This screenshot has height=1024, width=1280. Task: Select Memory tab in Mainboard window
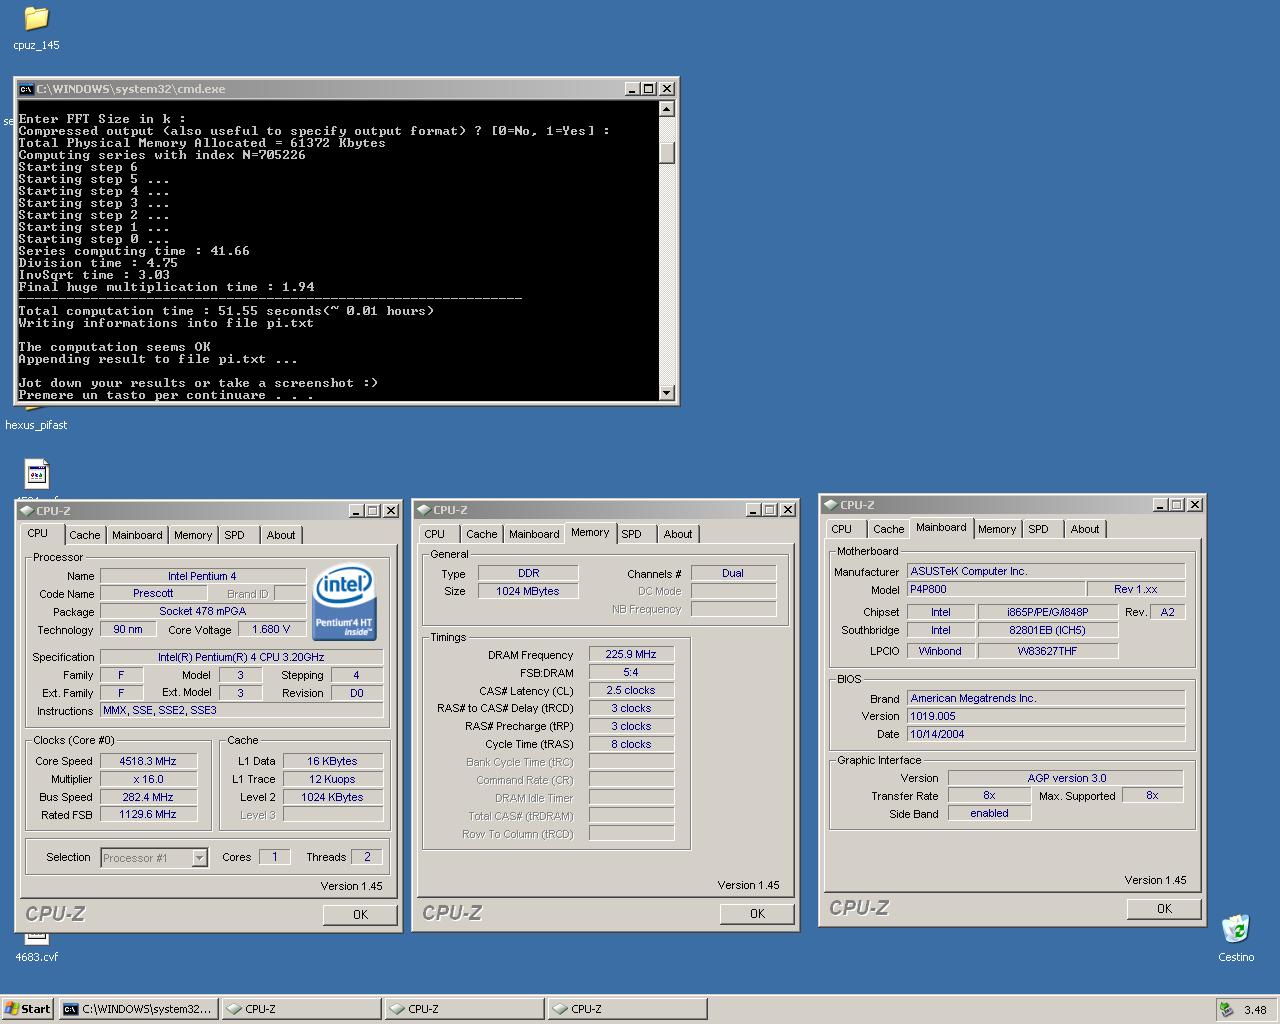click(997, 529)
